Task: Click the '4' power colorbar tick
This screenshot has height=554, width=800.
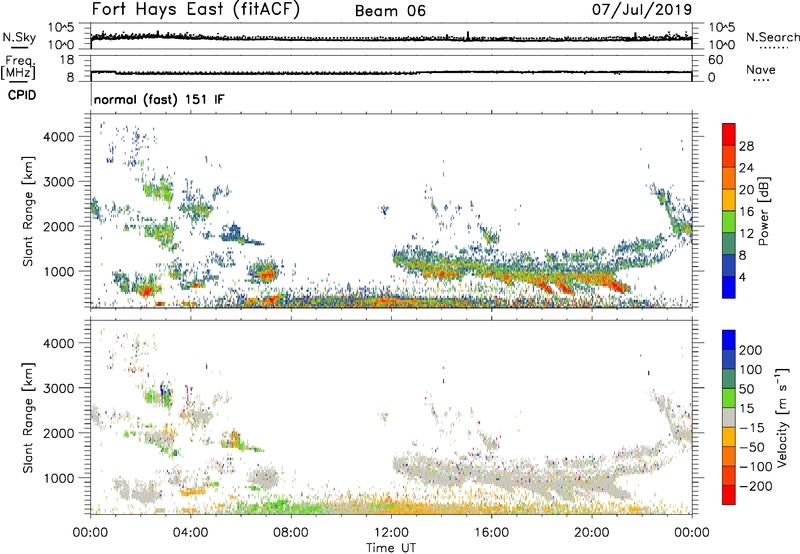Action: pyautogui.click(x=742, y=277)
